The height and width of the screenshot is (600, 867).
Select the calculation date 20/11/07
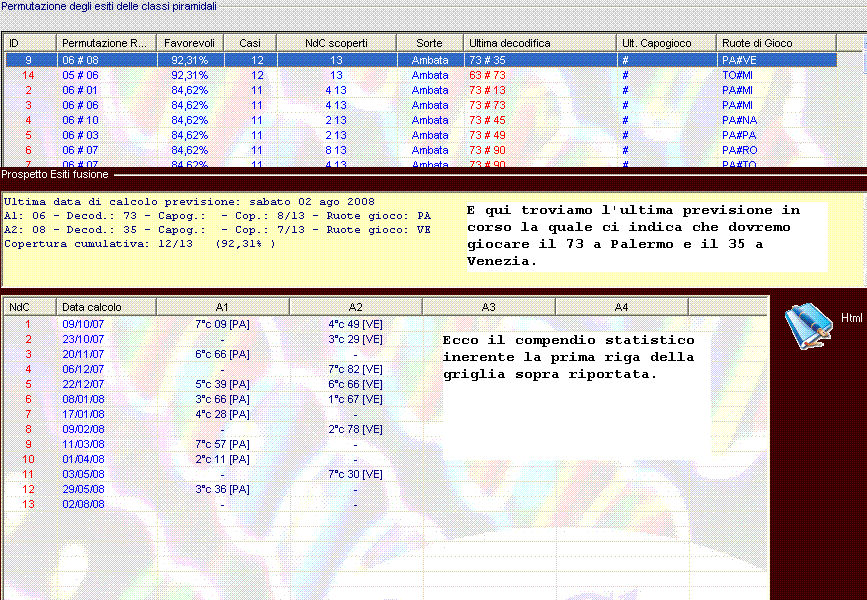coord(83,354)
